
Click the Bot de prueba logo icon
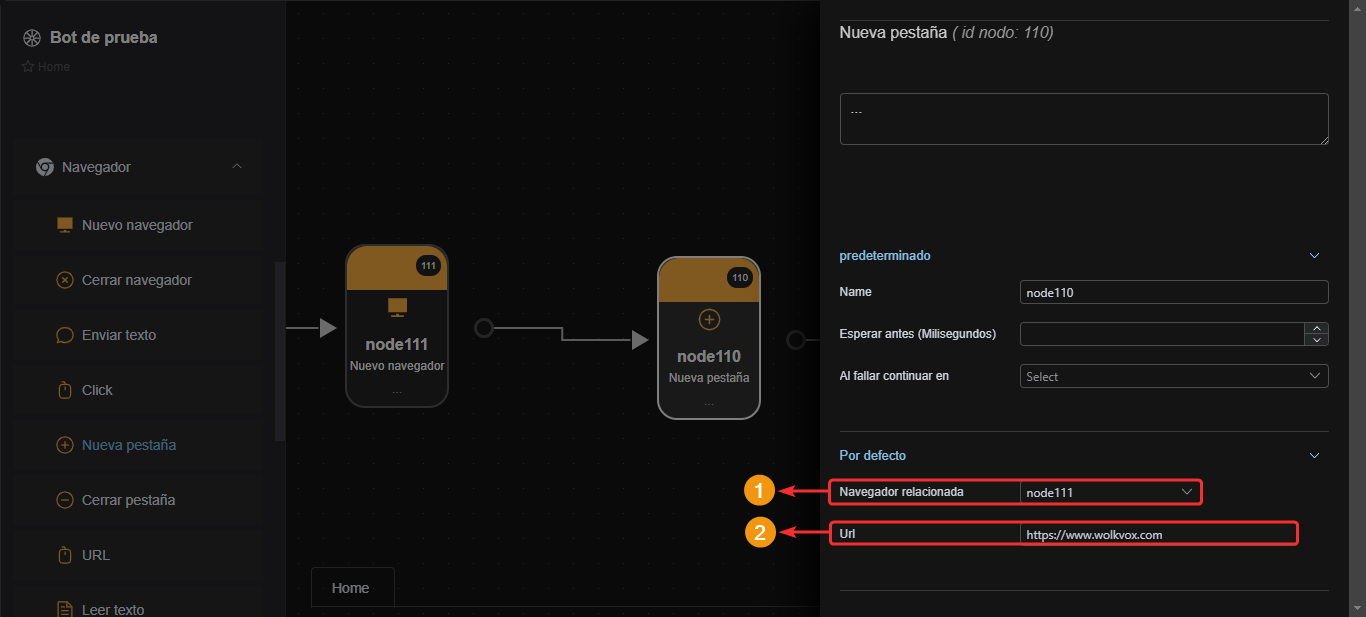(x=31, y=38)
